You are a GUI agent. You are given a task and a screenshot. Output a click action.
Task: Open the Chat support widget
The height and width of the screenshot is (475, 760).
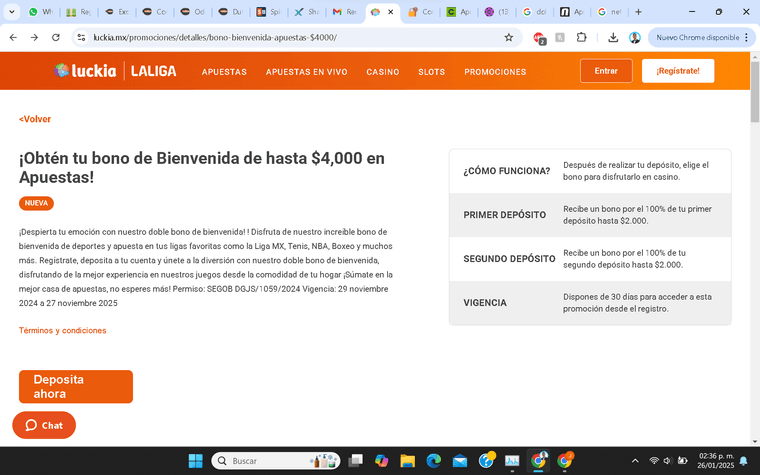click(44, 425)
